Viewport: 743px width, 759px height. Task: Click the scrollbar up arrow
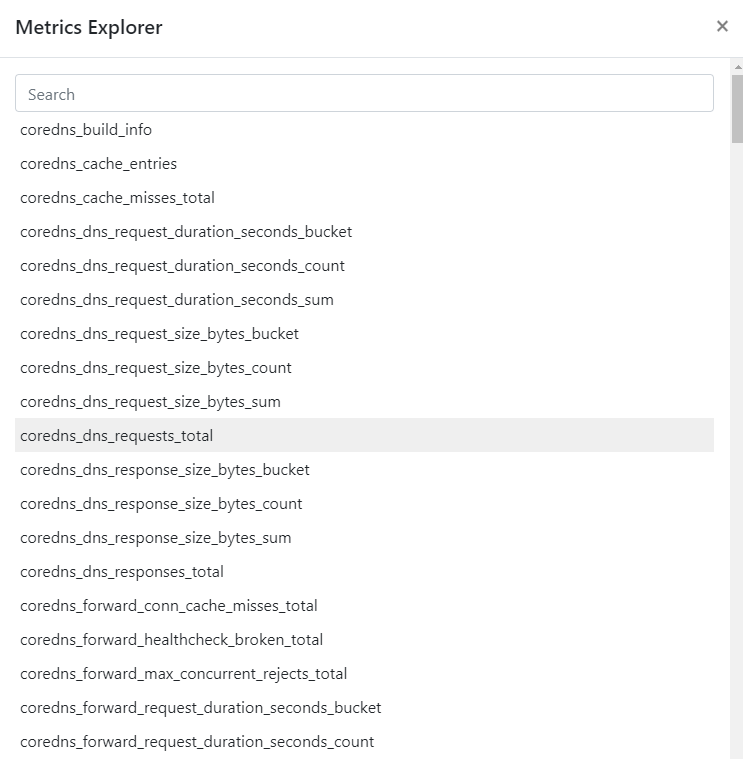coord(737,67)
